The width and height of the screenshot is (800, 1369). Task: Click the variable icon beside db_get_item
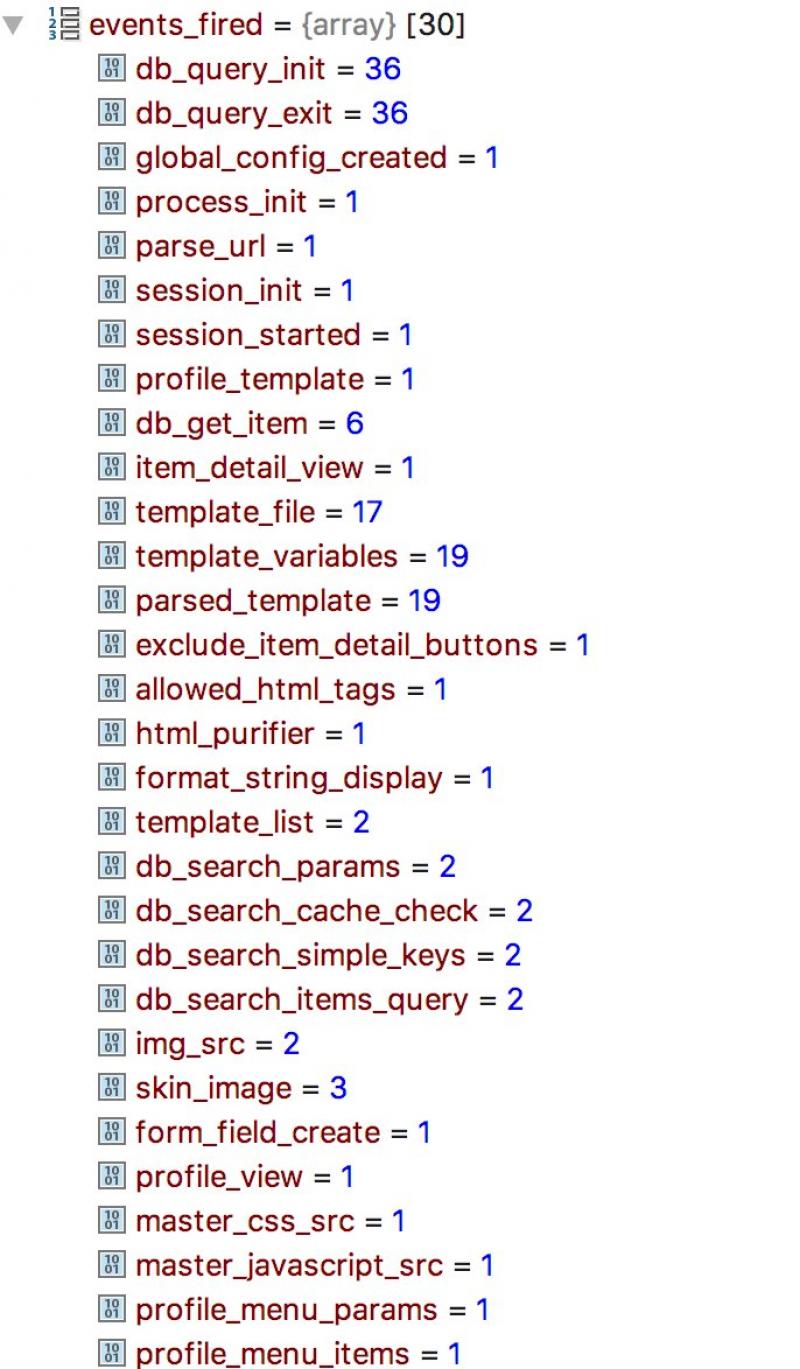110,423
